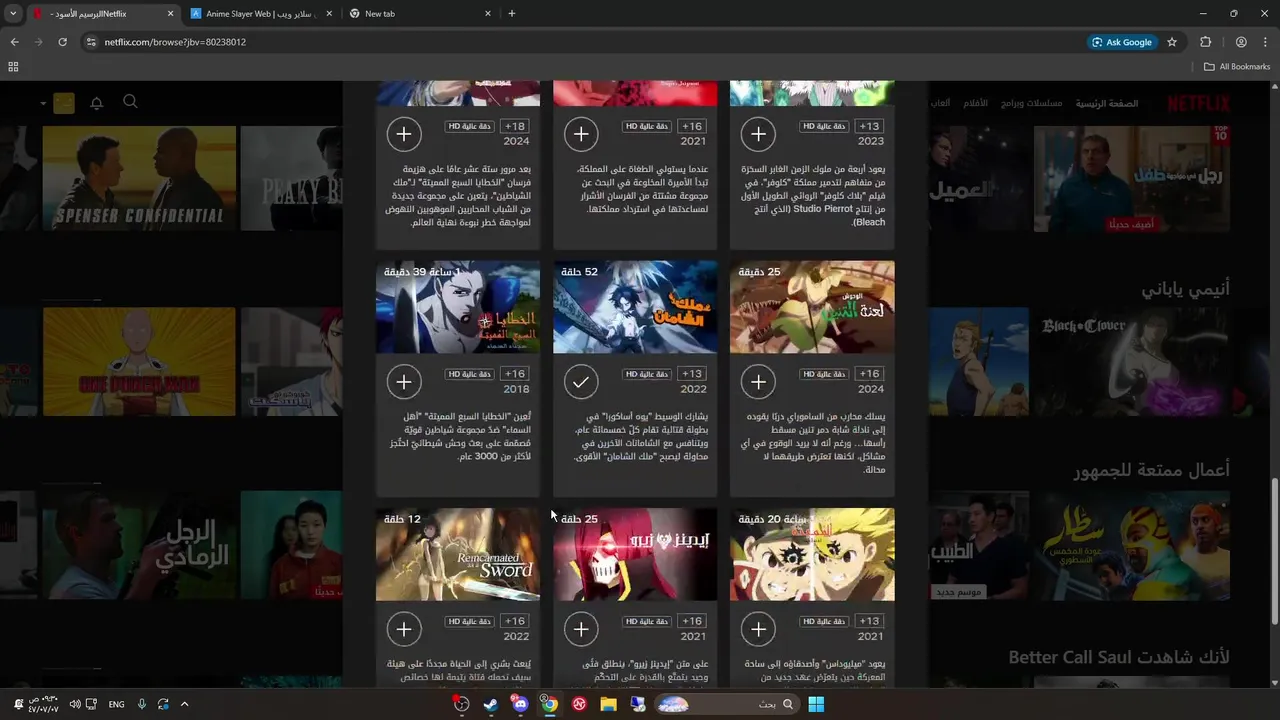Click the netflix.com address bar
This screenshot has width=1280, height=720.
click(580, 42)
